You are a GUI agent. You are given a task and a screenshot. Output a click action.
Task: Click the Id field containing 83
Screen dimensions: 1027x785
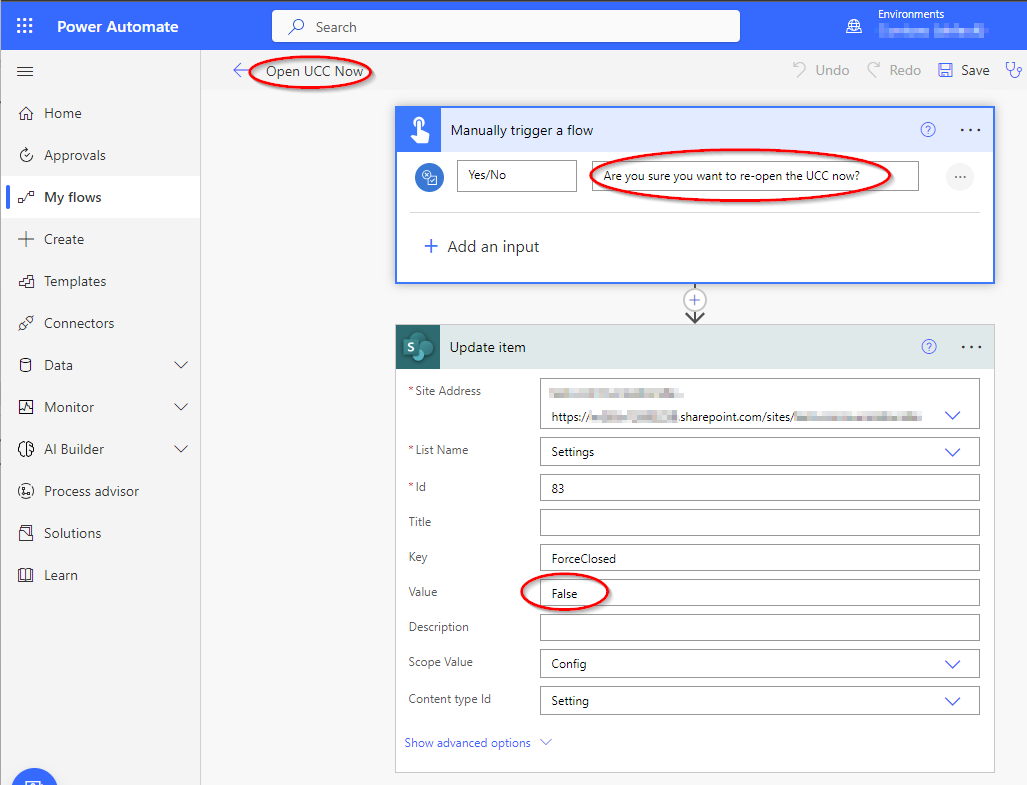pos(760,488)
